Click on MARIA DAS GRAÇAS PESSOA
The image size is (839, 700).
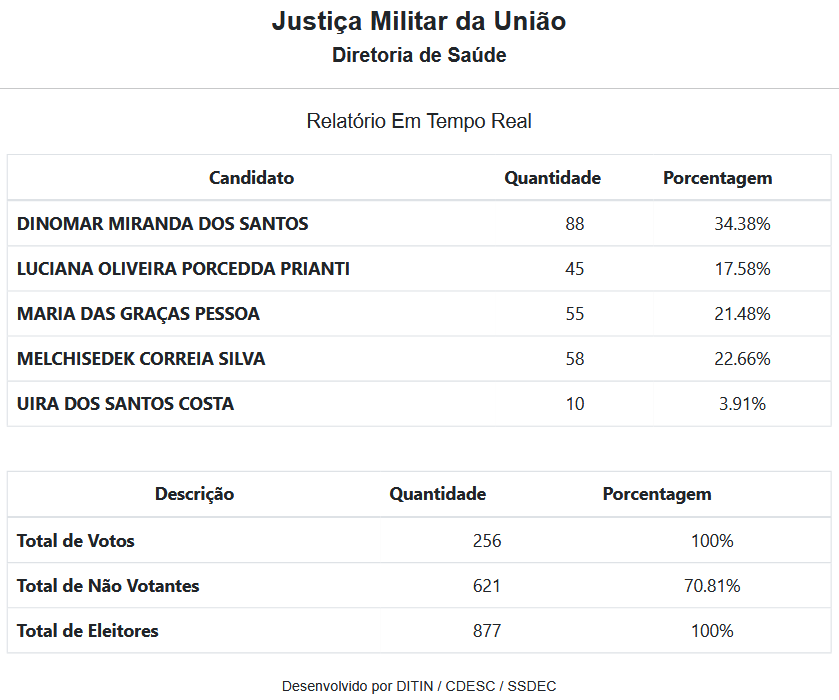138,314
